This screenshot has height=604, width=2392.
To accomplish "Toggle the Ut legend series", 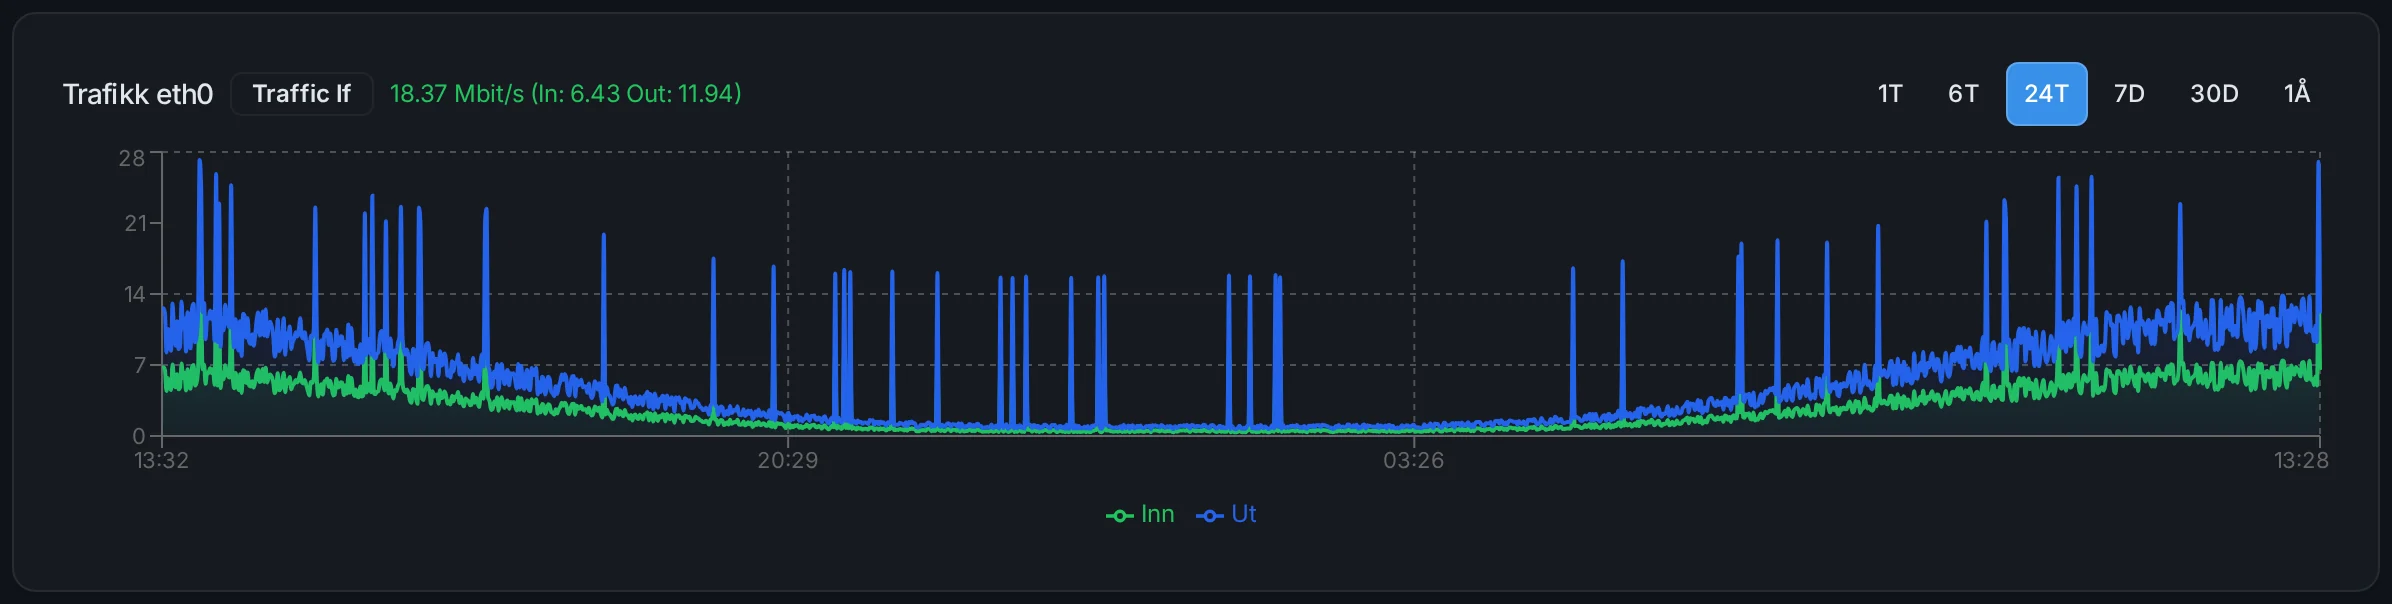I will 1226,514.
